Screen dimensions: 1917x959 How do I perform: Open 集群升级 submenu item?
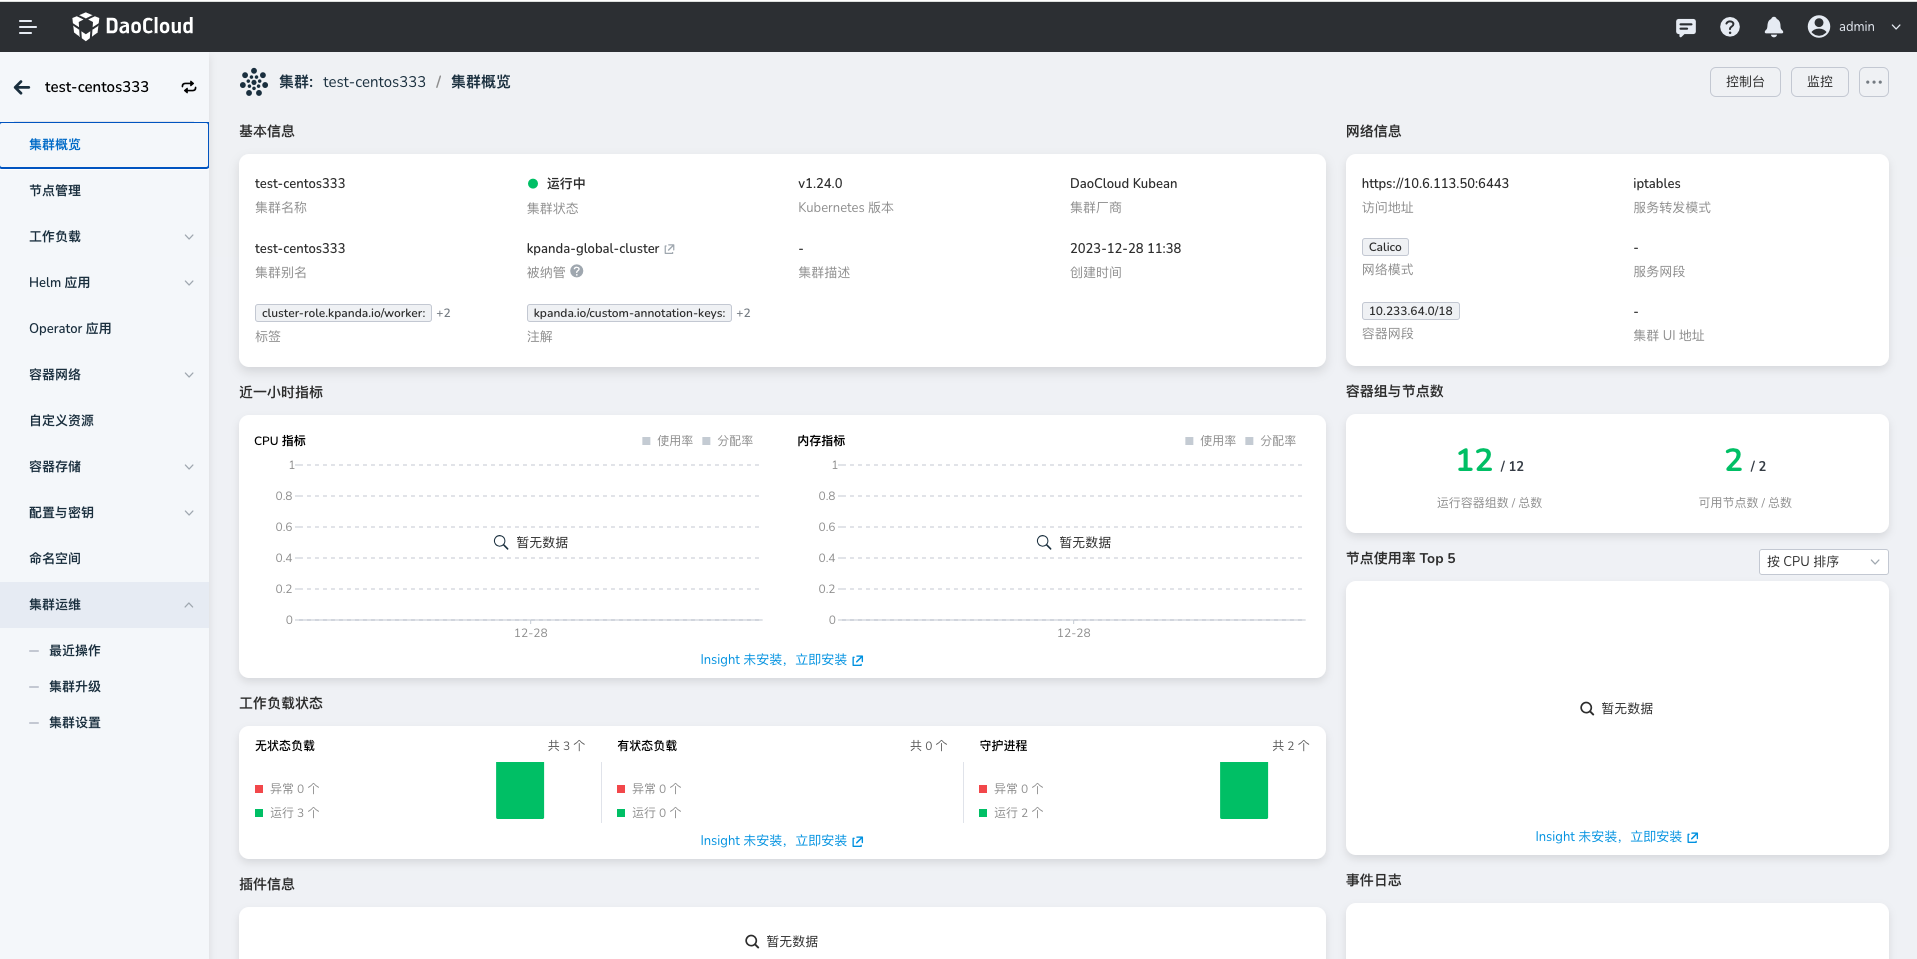[x=75, y=687]
